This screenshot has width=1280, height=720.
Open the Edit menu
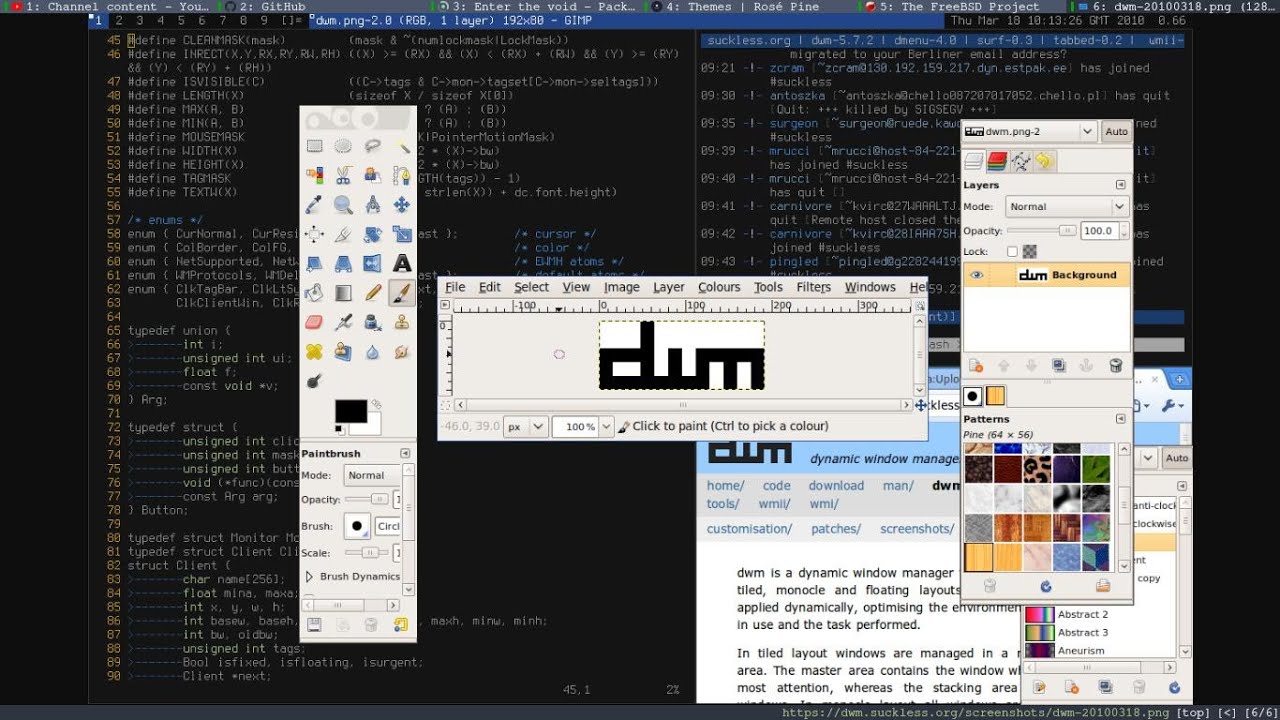click(x=490, y=287)
